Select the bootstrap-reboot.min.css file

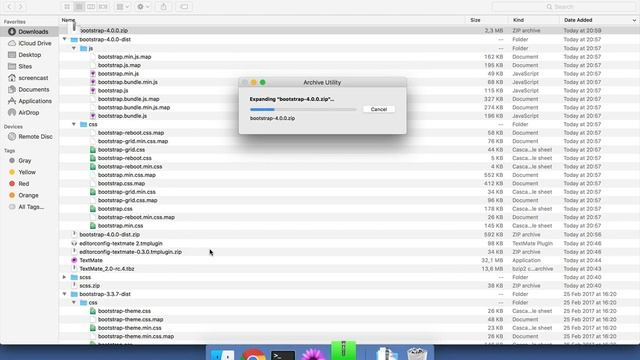pos(130,167)
